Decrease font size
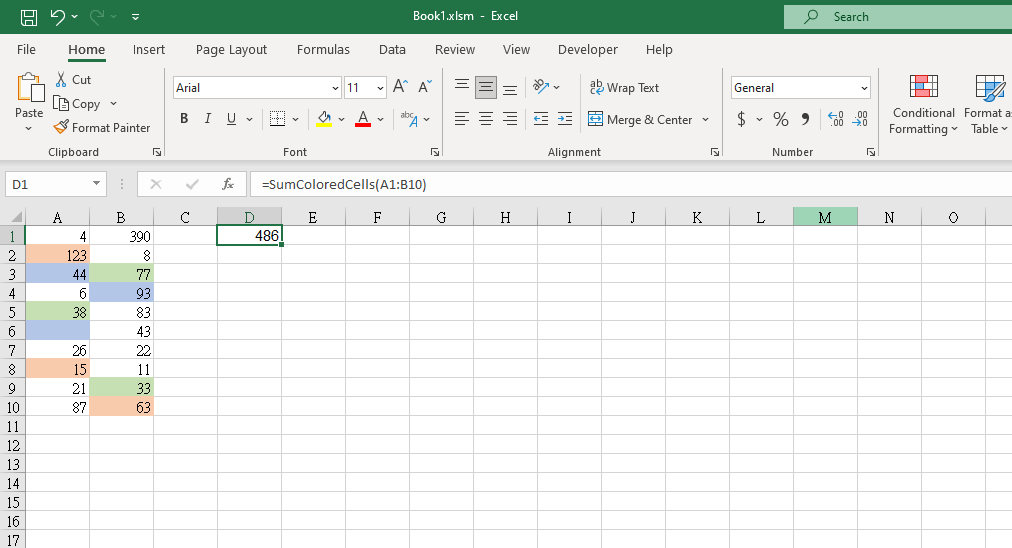The height and width of the screenshot is (548, 1012). pyautogui.click(x=425, y=86)
